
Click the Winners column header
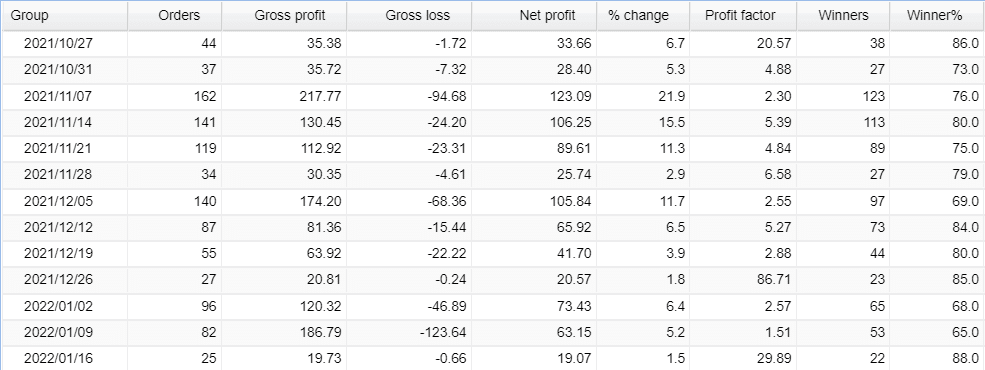click(844, 16)
